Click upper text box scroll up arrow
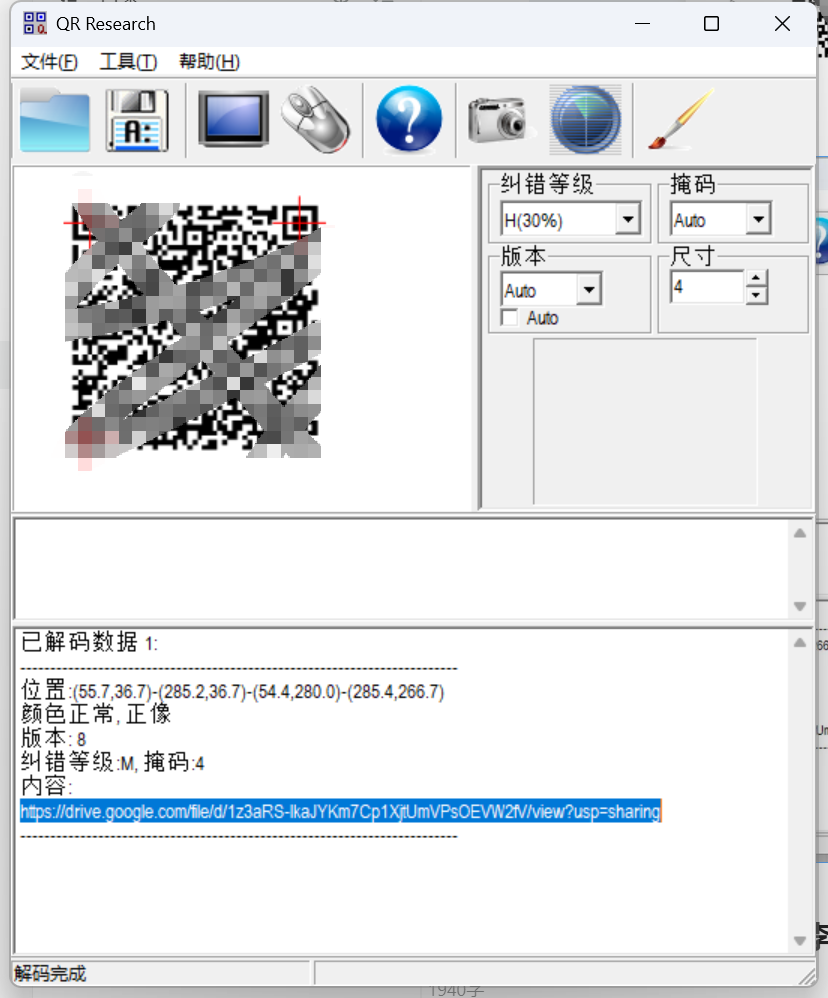 (800, 533)
